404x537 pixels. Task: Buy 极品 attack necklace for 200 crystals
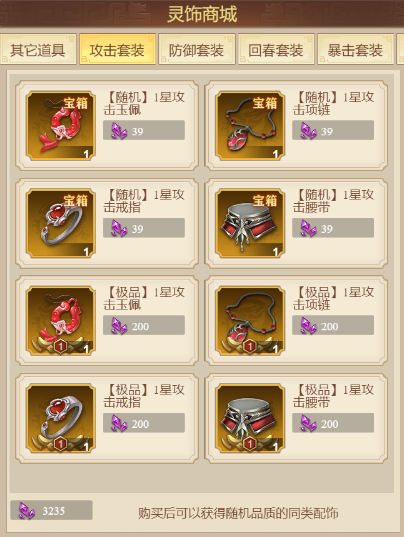click(x=333, y=325)
